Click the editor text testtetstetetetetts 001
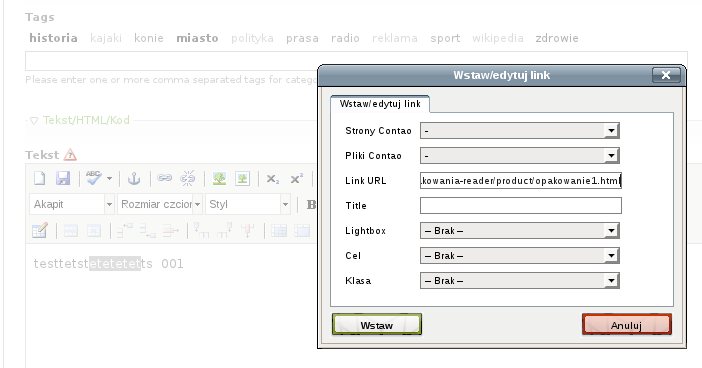Screen dimensions: 702x368 pos(108,263)
